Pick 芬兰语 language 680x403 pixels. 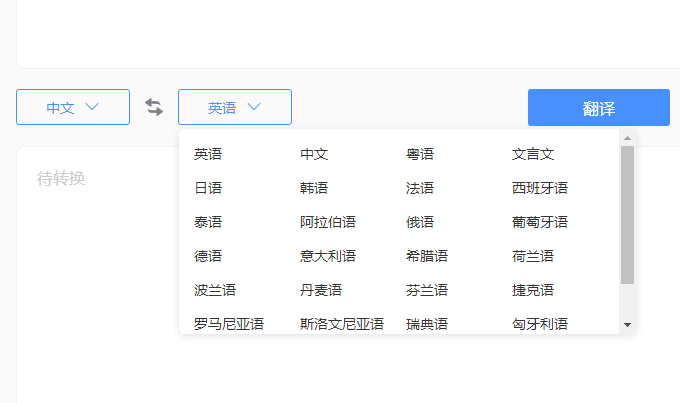427,290
